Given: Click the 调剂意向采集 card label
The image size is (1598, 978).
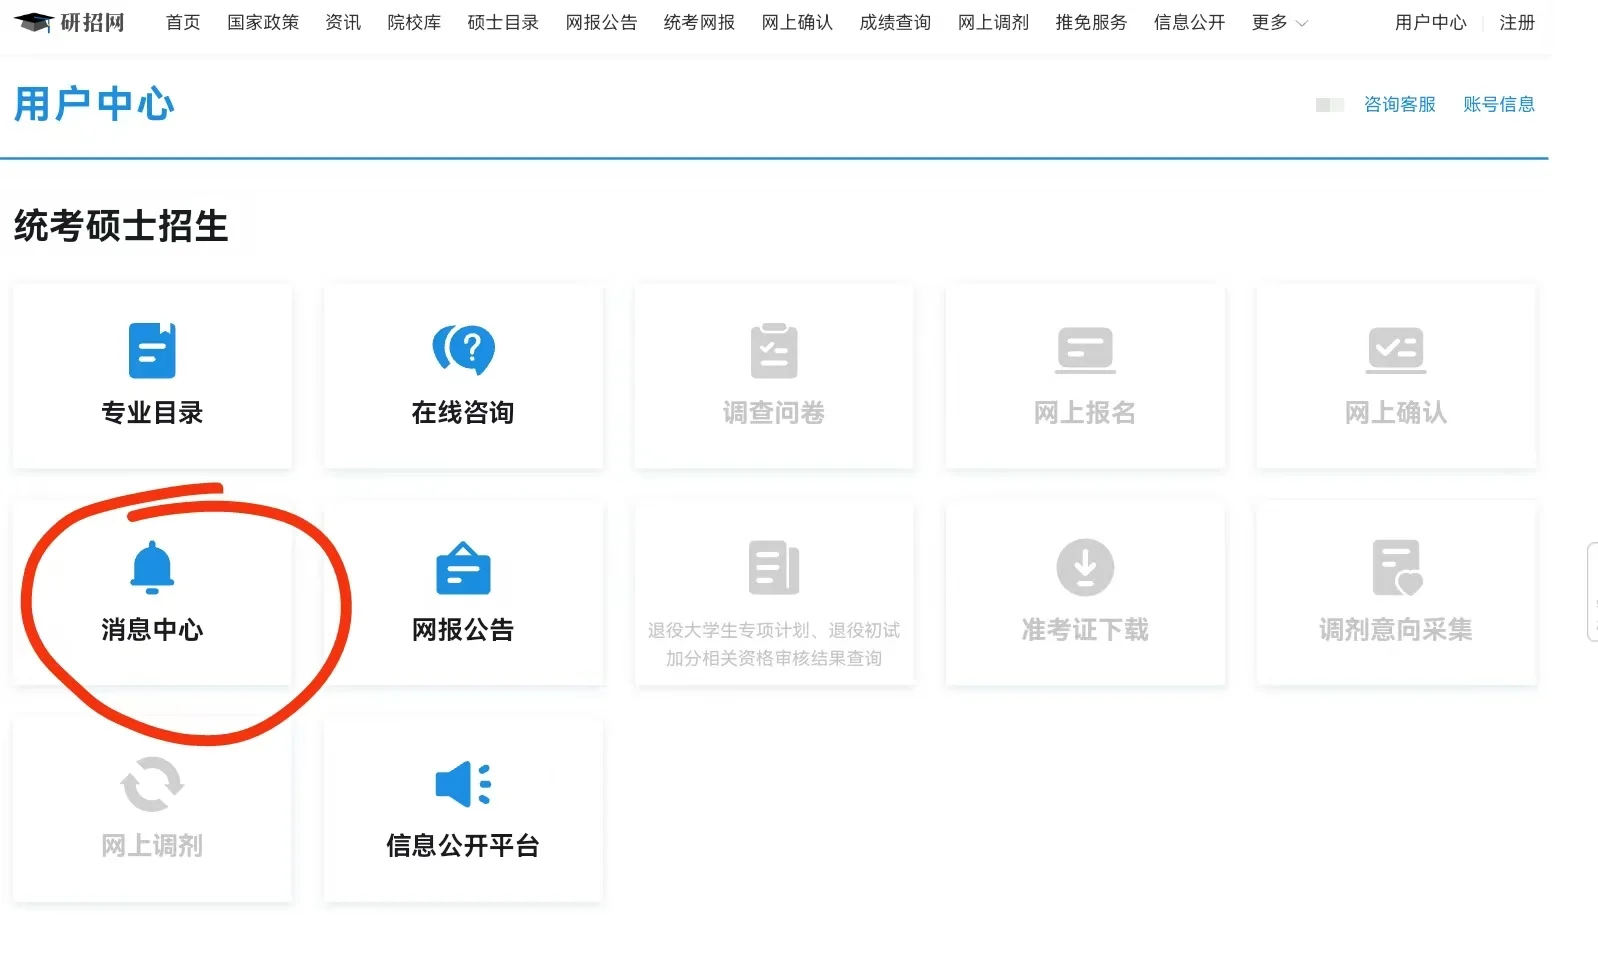Looking at the screenshot, I should point(1396,629).
